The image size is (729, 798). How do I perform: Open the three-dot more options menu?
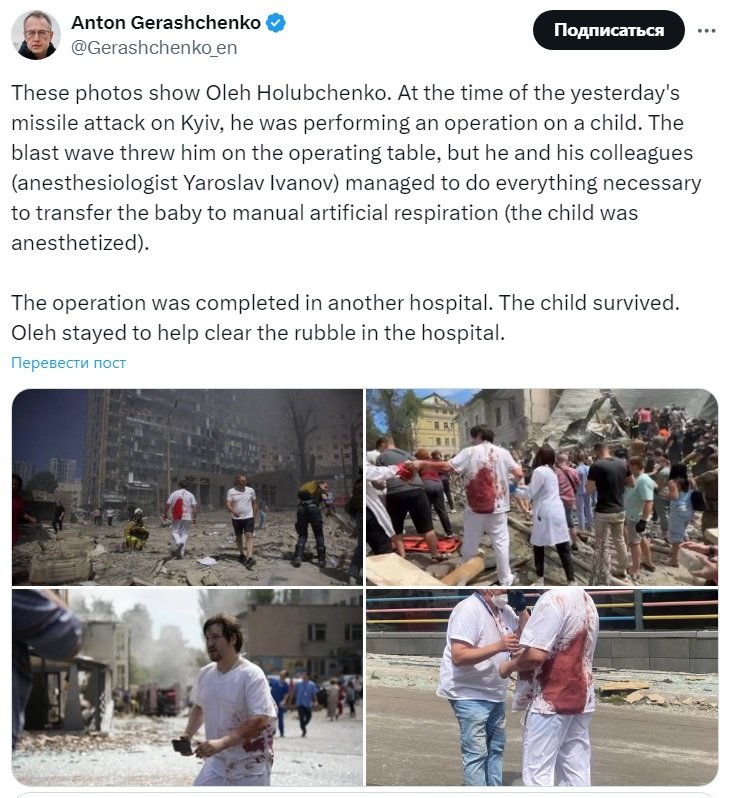click(707, 31)
